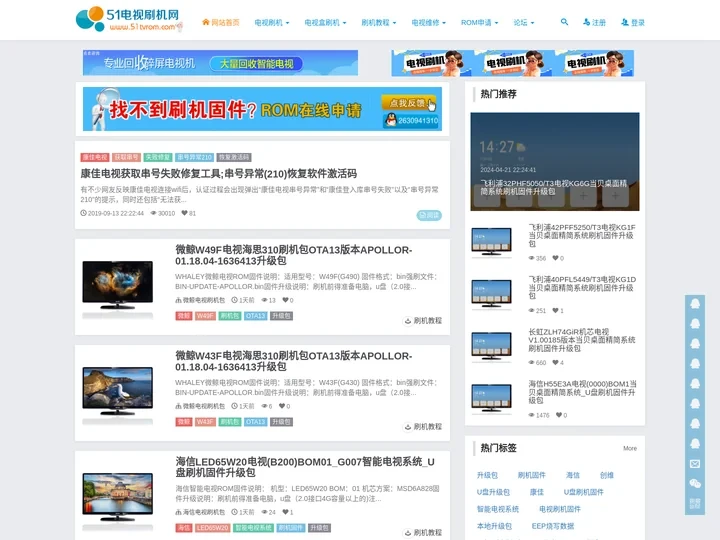Select the W49F tag
The width and height of the screenshot is (720, 540).
[x=205, y=316]
